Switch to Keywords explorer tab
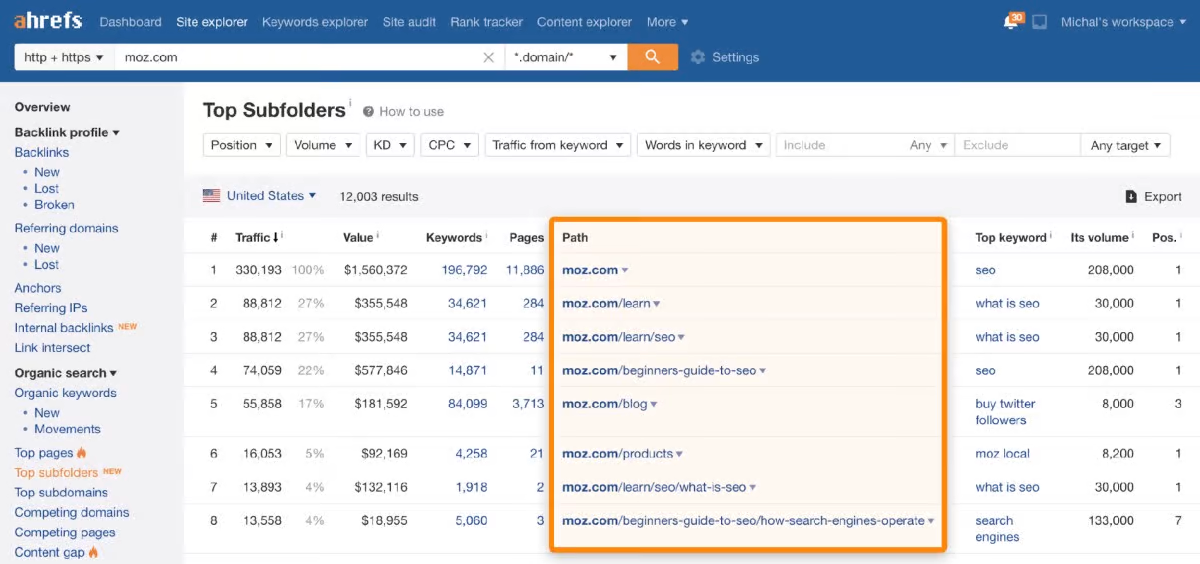The width and height of the screenshot is (1200, 564). pos(314,22)
